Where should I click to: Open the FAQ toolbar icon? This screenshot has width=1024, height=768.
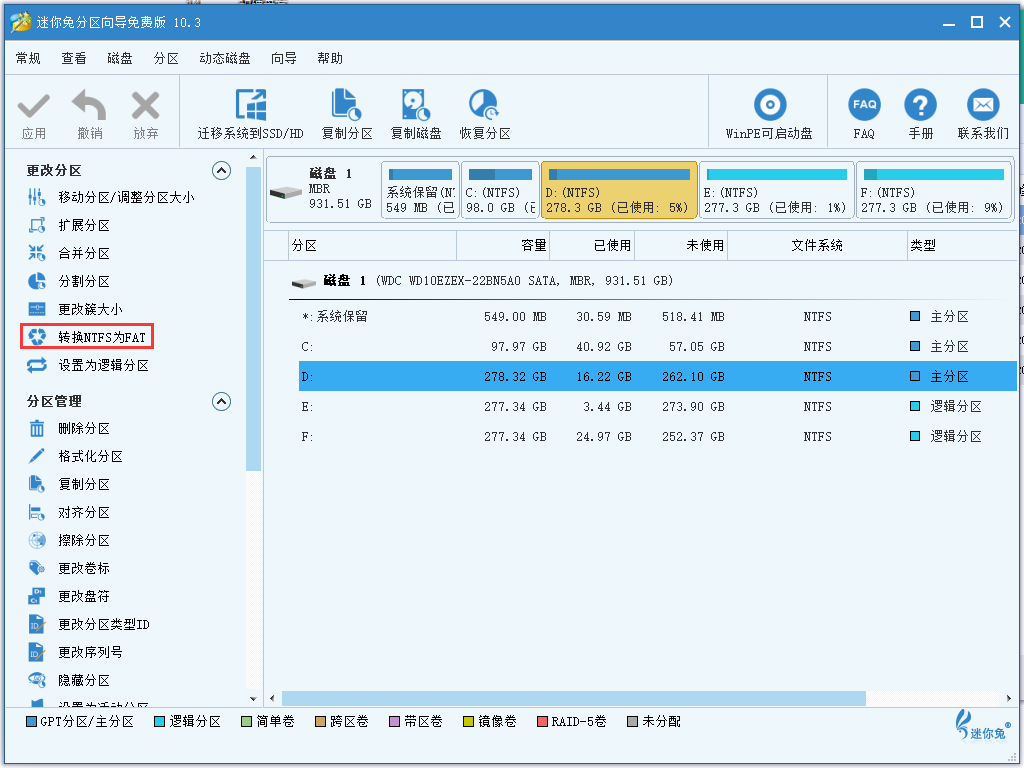pos(864,104)
